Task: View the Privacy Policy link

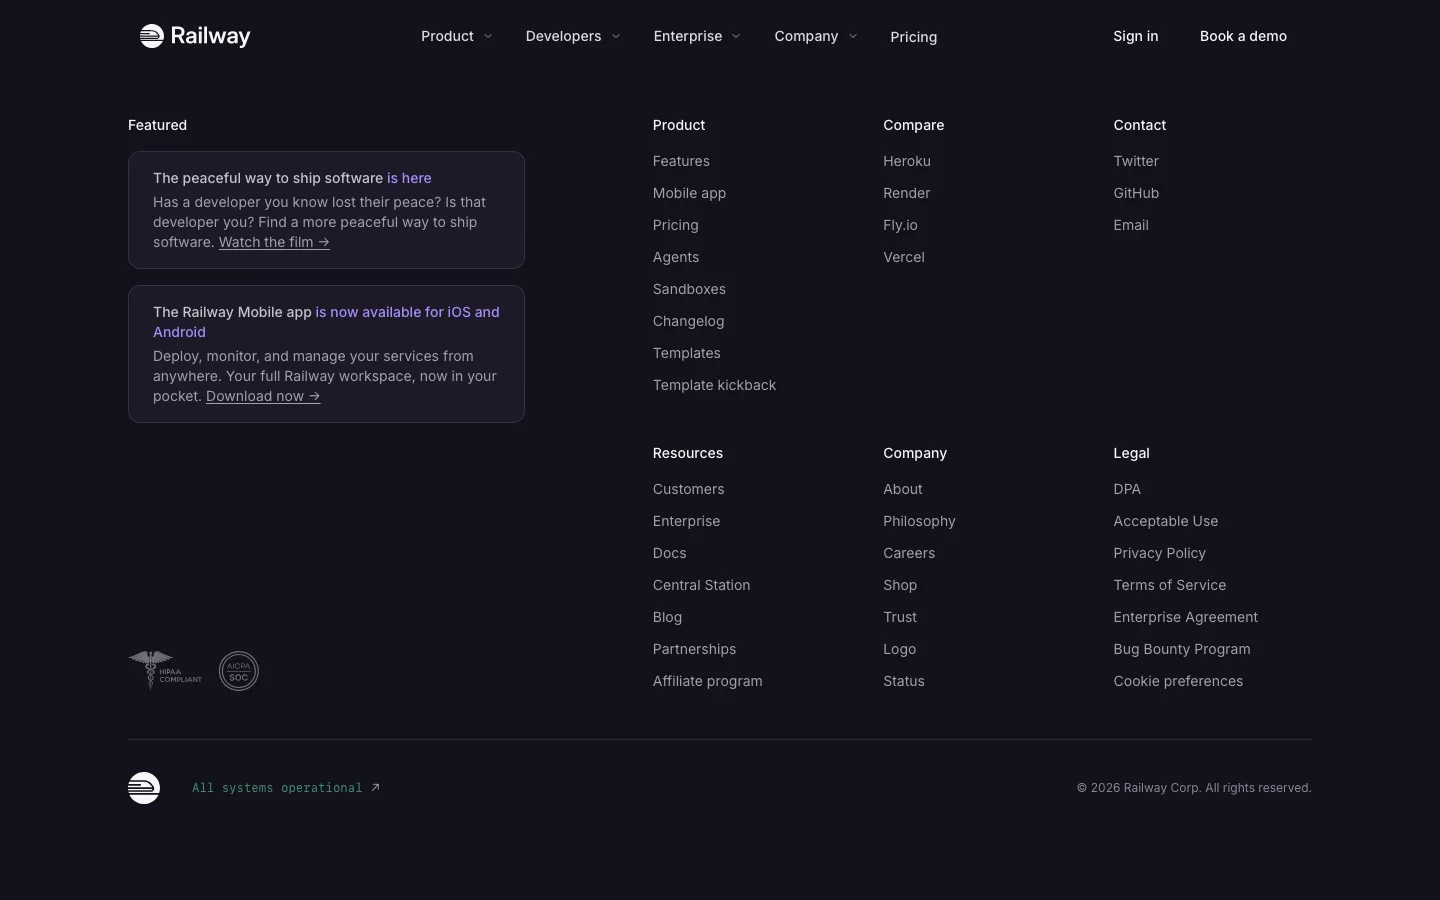Action: coord(1159,553)
